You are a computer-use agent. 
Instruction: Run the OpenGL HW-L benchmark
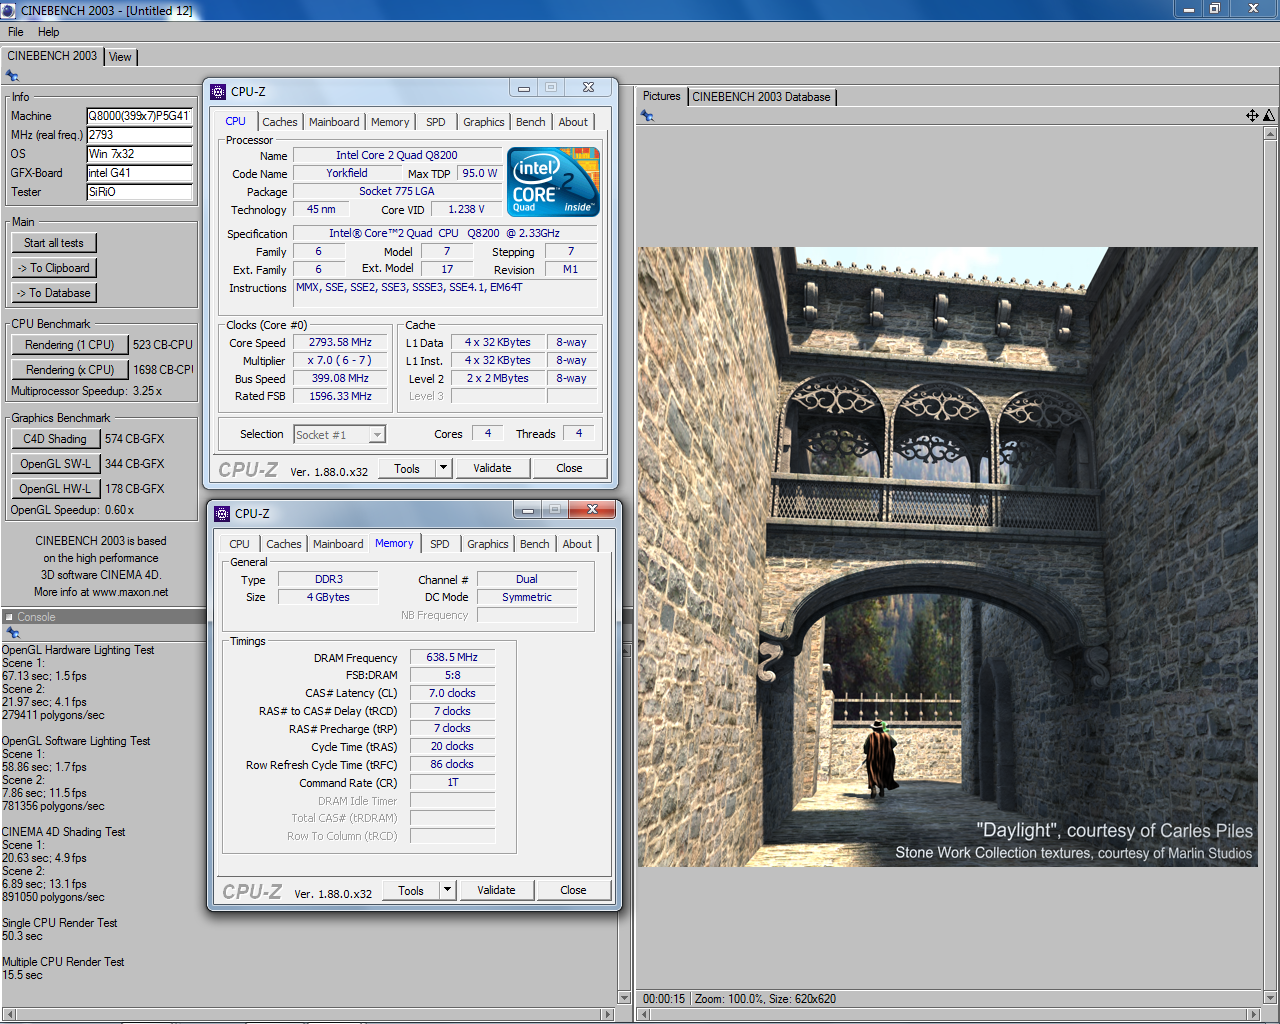pyautogui.click(x=55, y=489)
